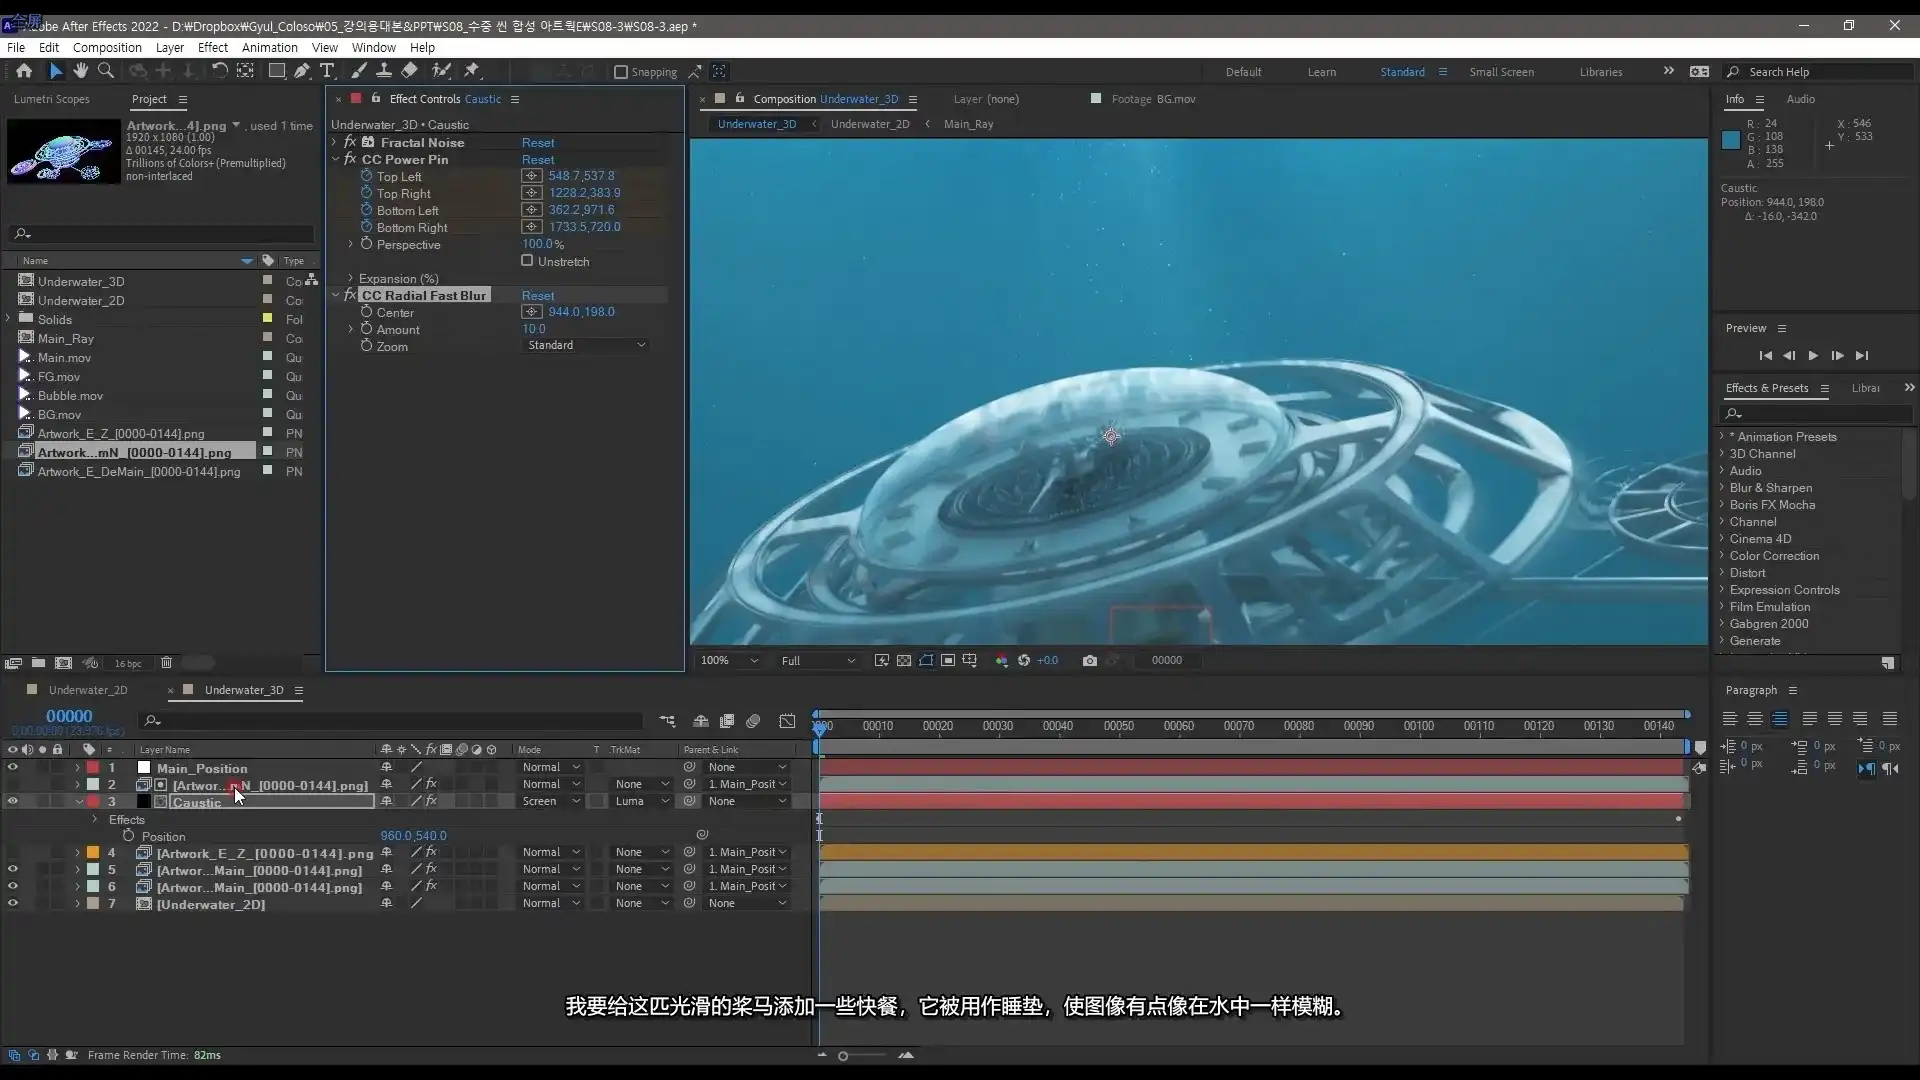The width and height of the screenshot is (1920, 1080).
Task: Expand the Expansion property of Fractal Noise
Action: pyautogui.click(x=349, y=278)
